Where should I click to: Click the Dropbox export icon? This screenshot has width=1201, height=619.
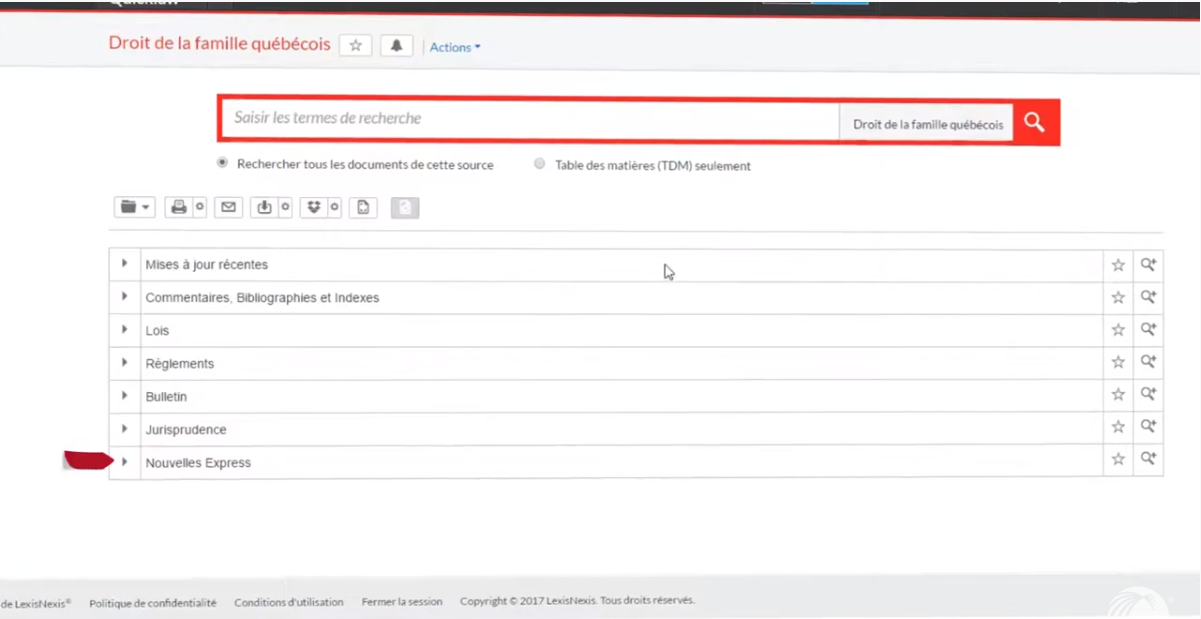pyautogui.click(x=314, y=207)
